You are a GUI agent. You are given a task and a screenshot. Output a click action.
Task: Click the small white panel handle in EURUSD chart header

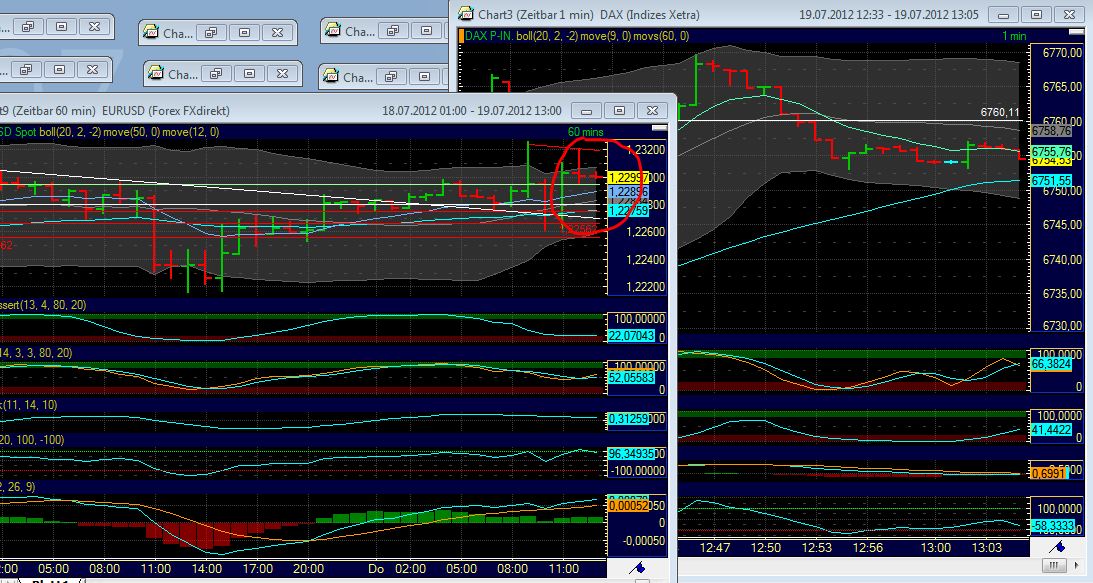[x=659, y=128]
